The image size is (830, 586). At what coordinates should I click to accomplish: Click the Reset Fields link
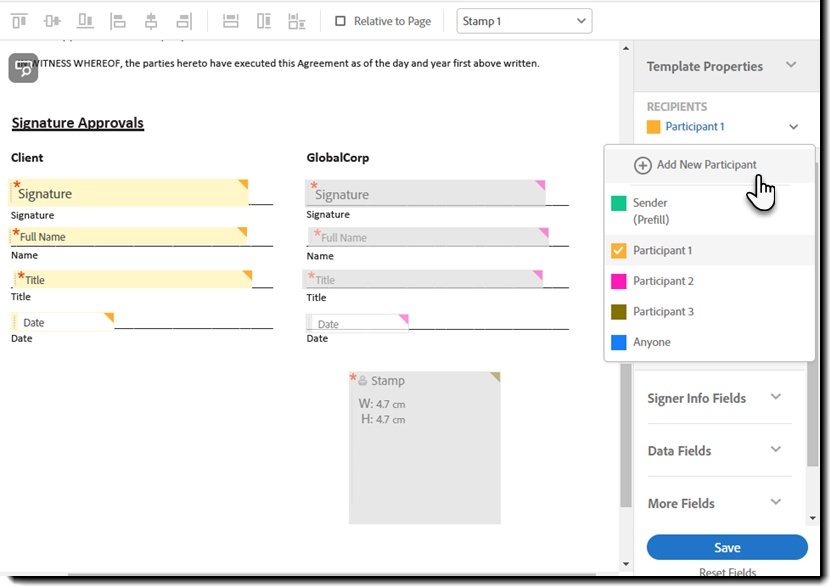727,574
